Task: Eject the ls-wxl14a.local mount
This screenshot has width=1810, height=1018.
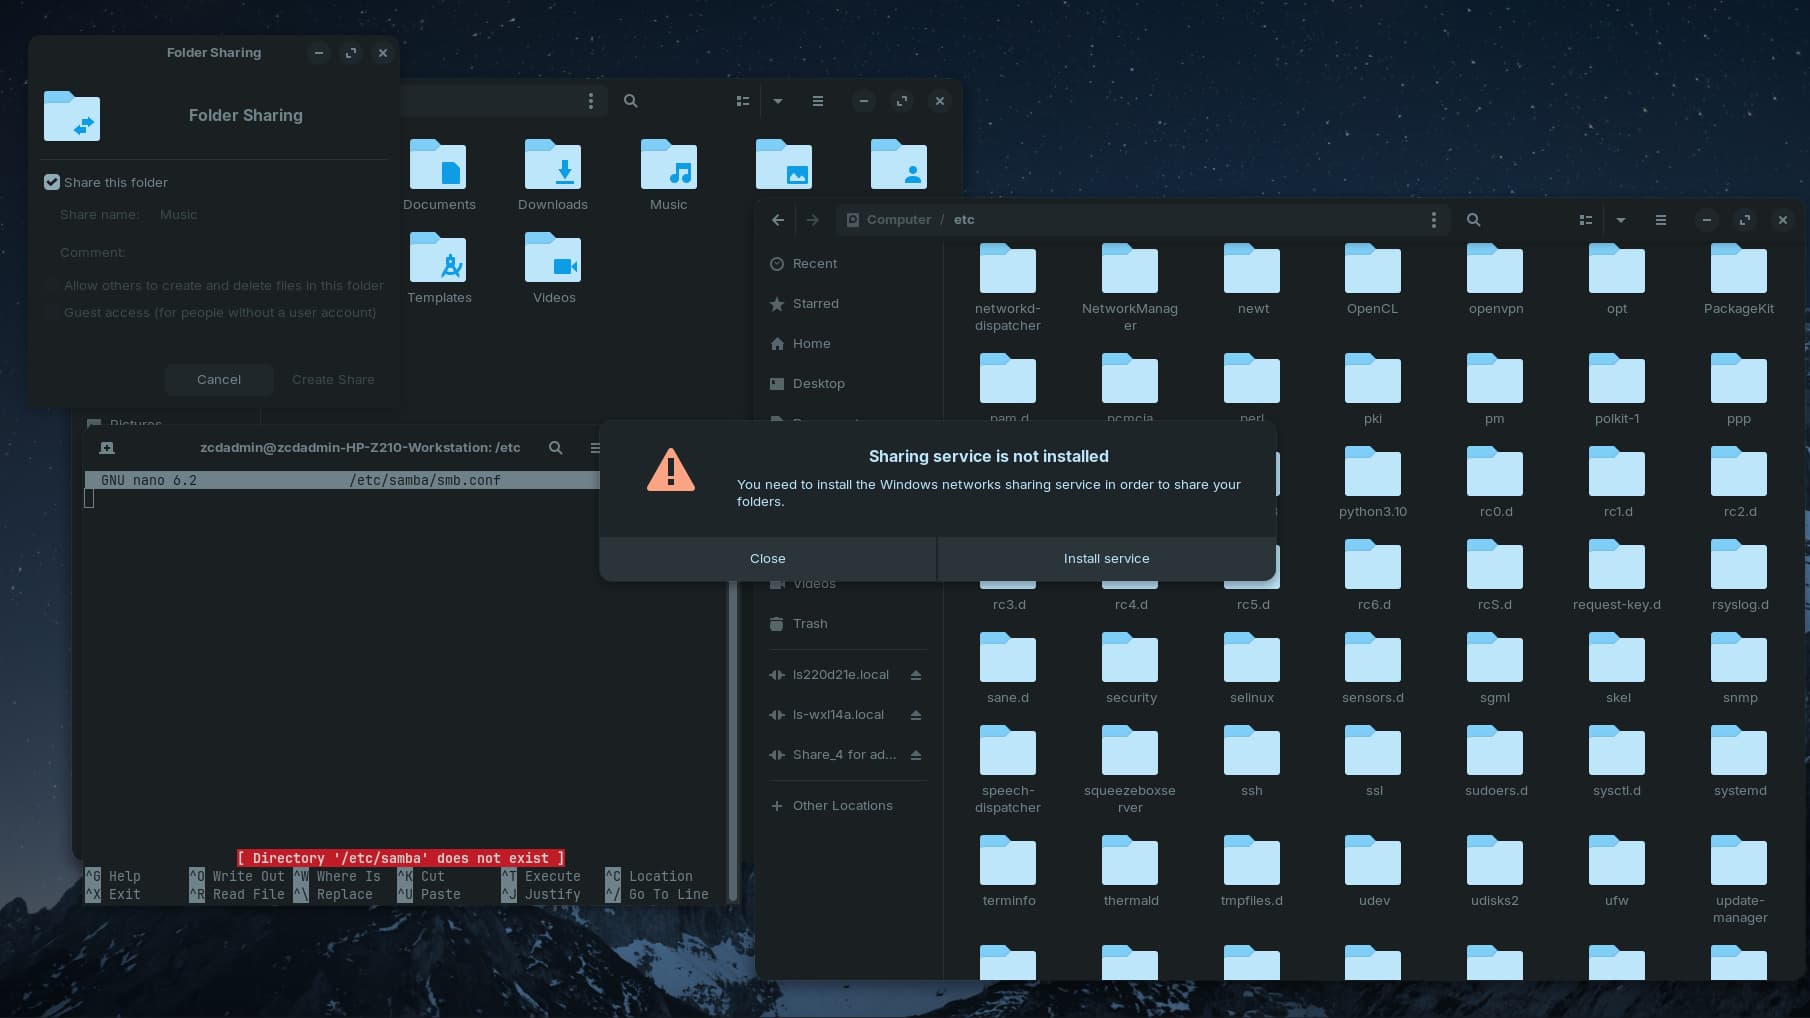Action: click(915, 715)
